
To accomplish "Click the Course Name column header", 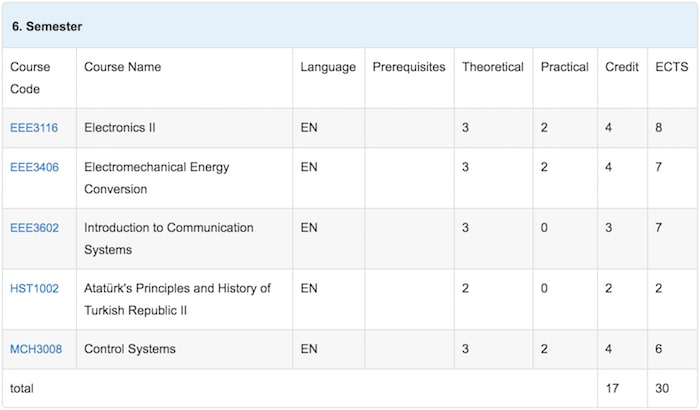I will [x=122, y=67].
